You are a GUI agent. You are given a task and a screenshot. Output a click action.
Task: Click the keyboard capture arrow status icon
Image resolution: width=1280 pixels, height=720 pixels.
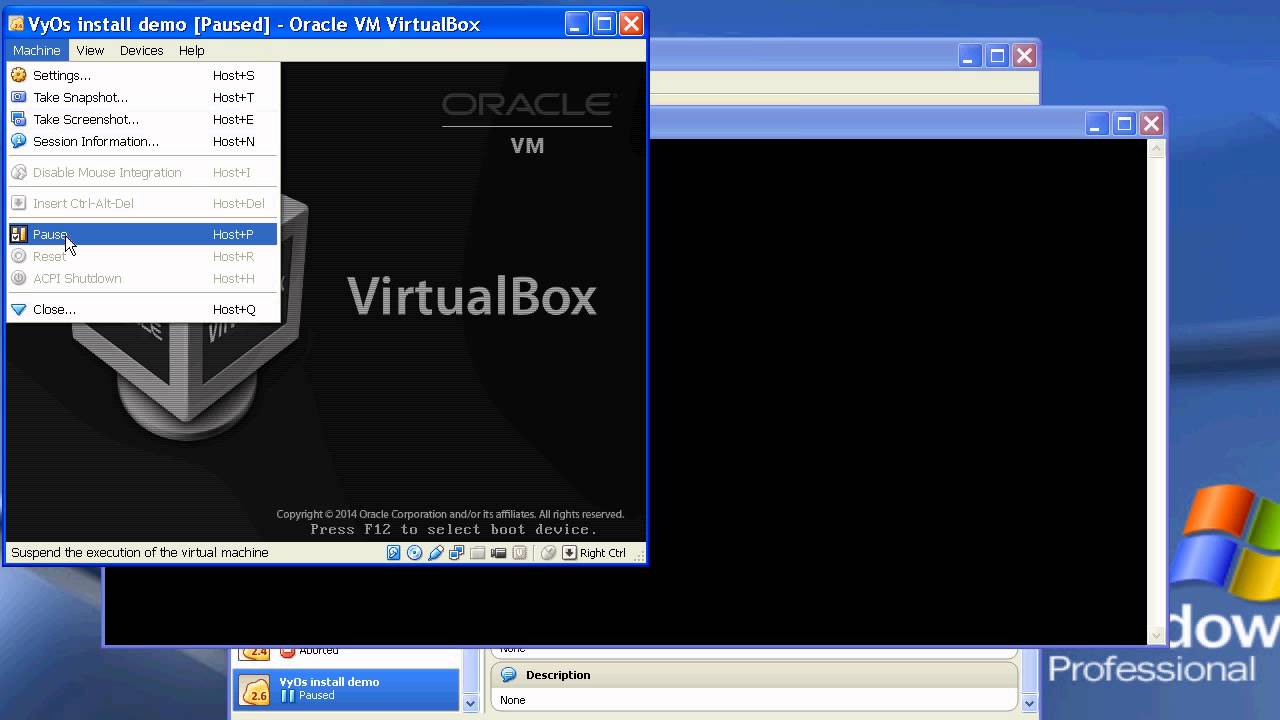click(569, 553)
